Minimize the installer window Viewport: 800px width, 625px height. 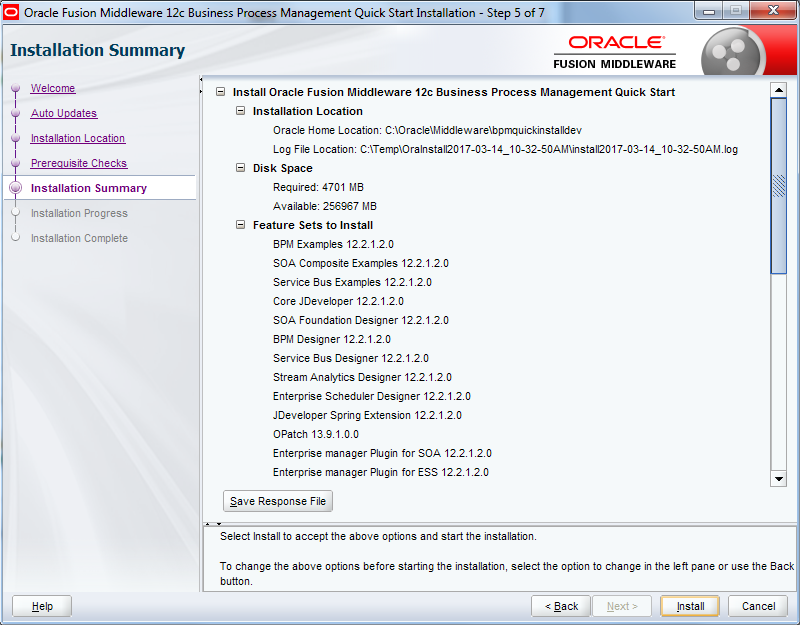point(709,11)
